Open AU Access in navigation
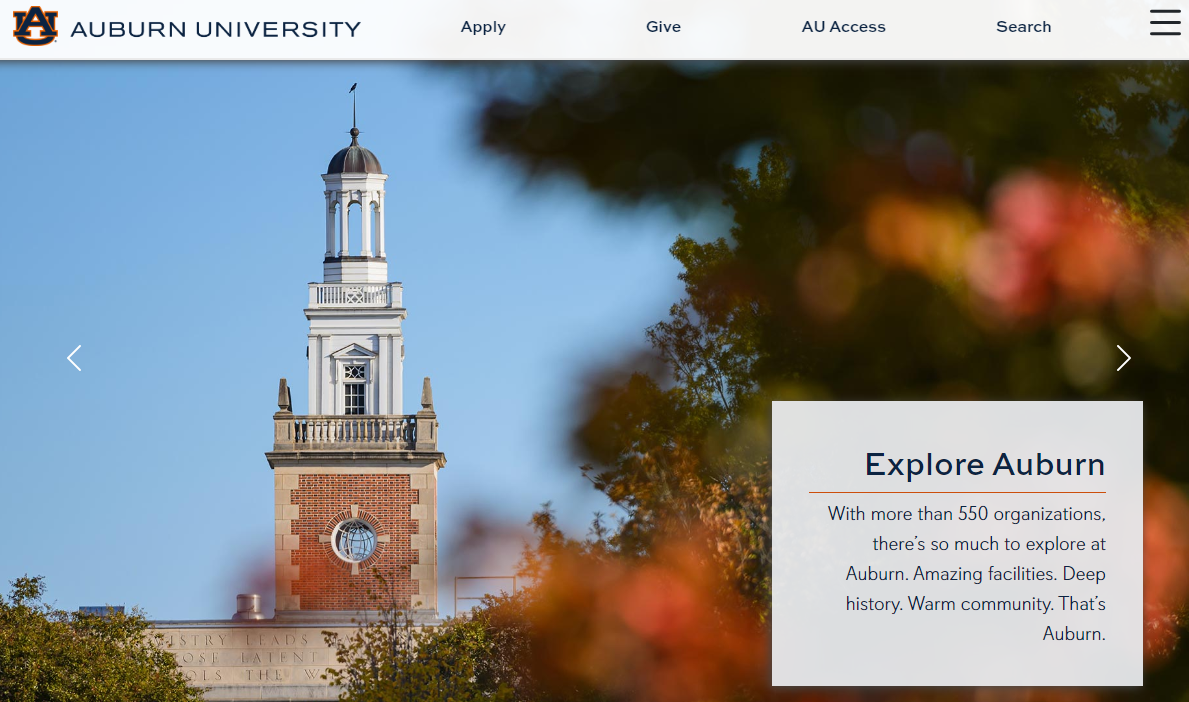Viewport: 1189px width, 702px height. pyautogui.click(x=843, y=27)
